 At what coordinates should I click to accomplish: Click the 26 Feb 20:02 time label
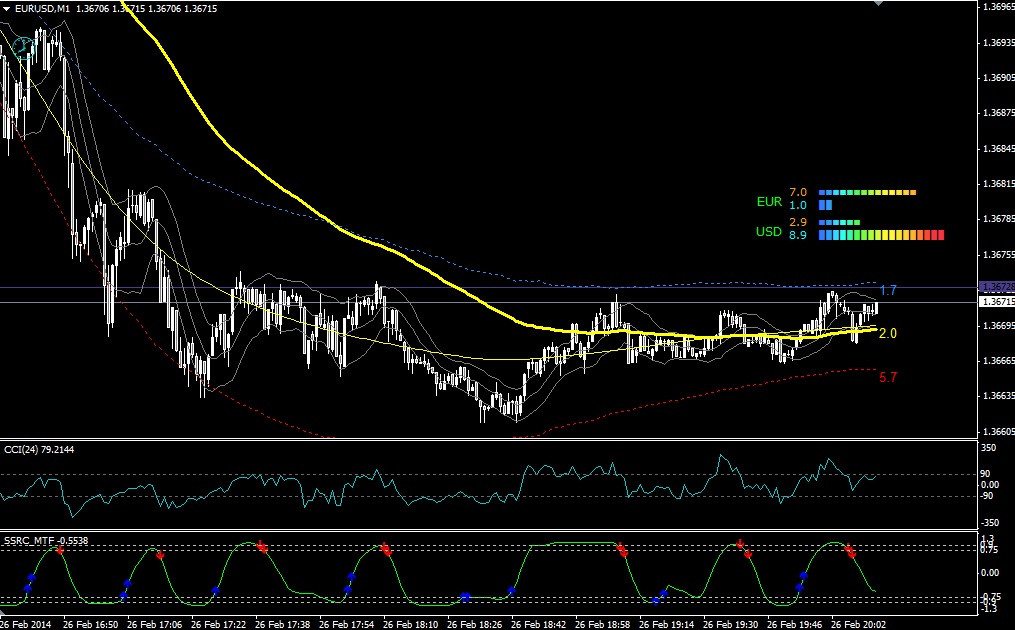coord(858,624)
